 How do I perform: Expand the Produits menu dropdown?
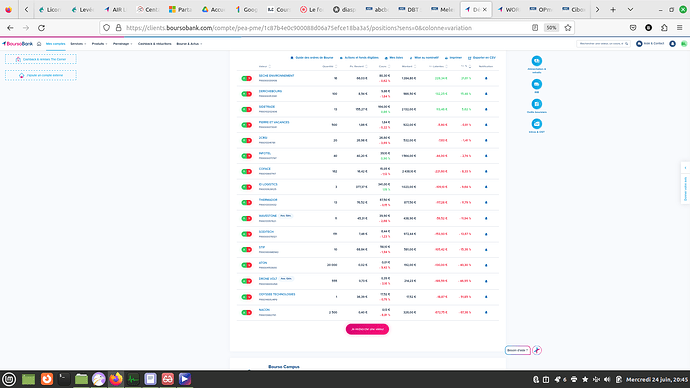click(x=99, y=44)
